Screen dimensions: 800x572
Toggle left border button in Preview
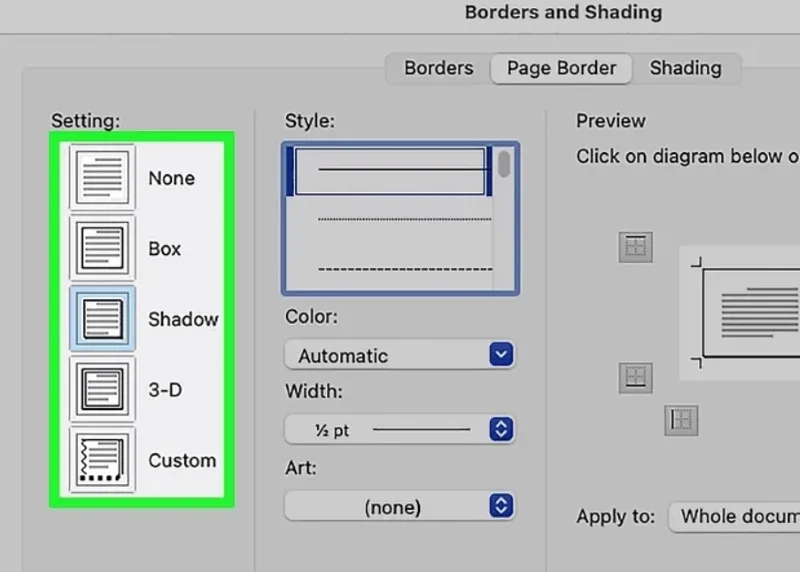pyautogui.click(x=681, y=420)
